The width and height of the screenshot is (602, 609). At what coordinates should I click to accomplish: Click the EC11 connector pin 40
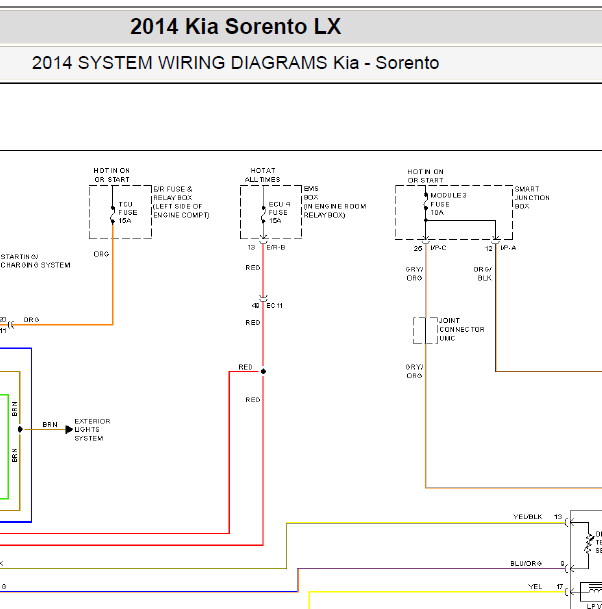point(262,303)
